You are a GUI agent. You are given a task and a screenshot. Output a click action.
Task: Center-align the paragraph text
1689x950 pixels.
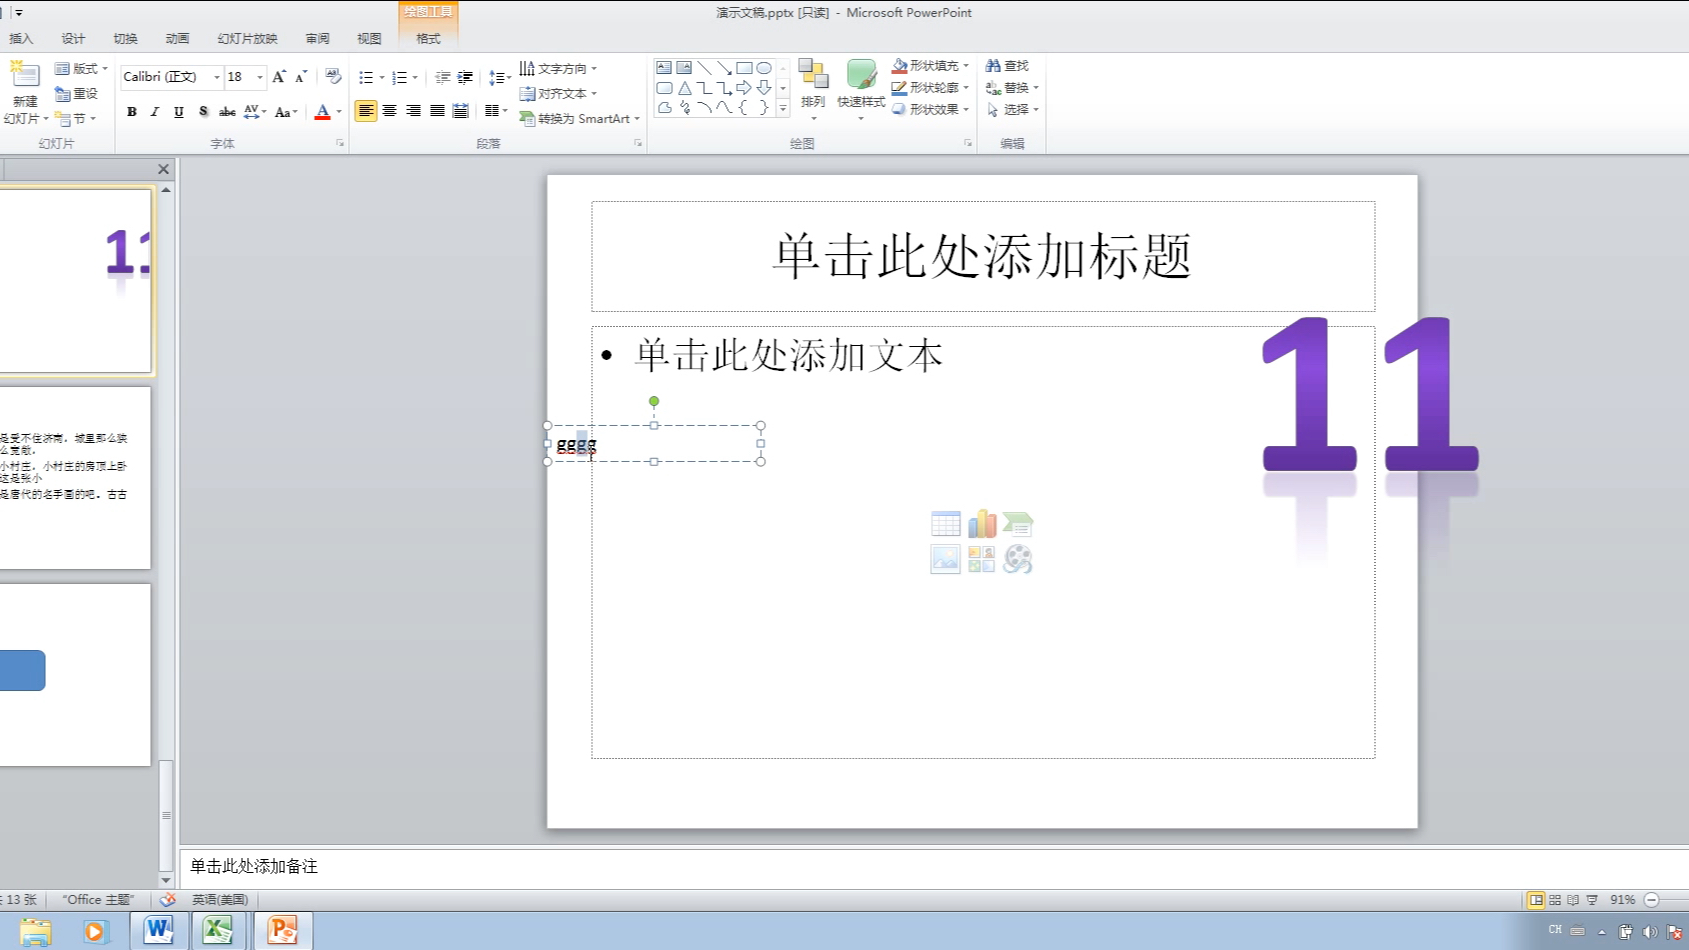(390, 112)
